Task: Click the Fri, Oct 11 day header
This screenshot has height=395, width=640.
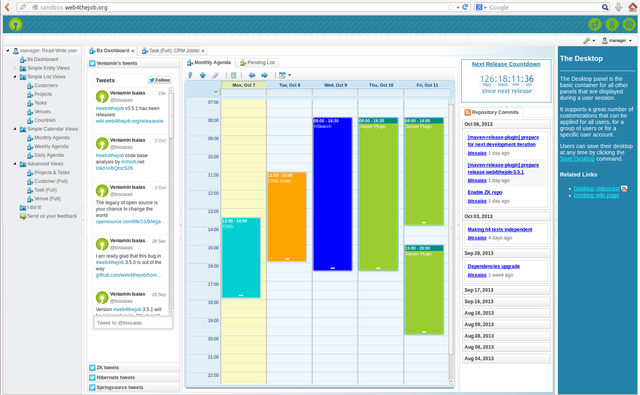Action: pyautogui.click(x=427, y=85)
